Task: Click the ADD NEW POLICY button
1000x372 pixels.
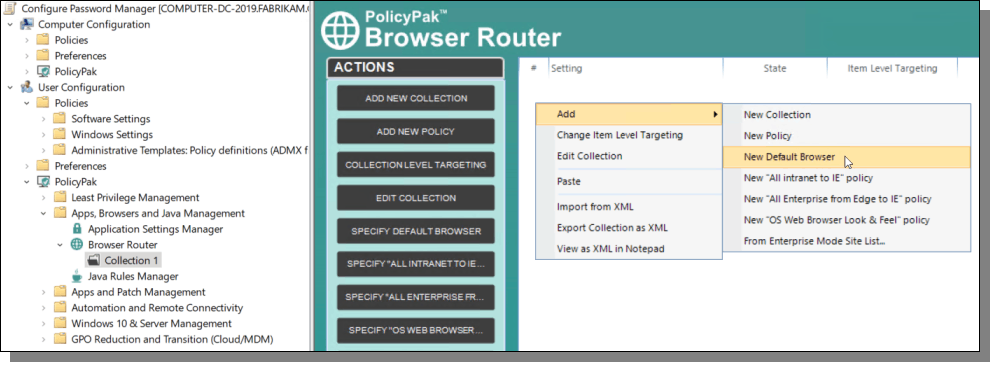Action: (x=416, y=131)
